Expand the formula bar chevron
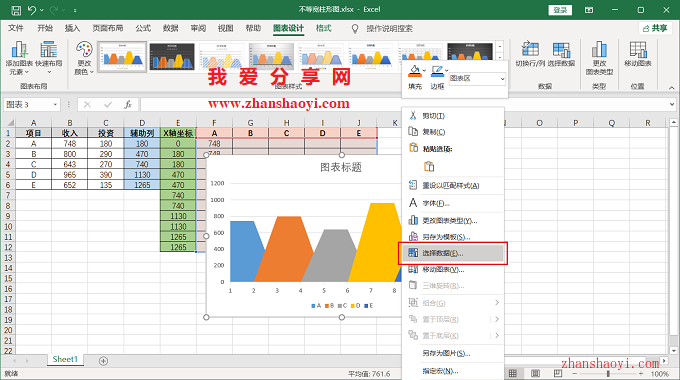This screenshot has height=380, width=680. click(x=672, y=105)
